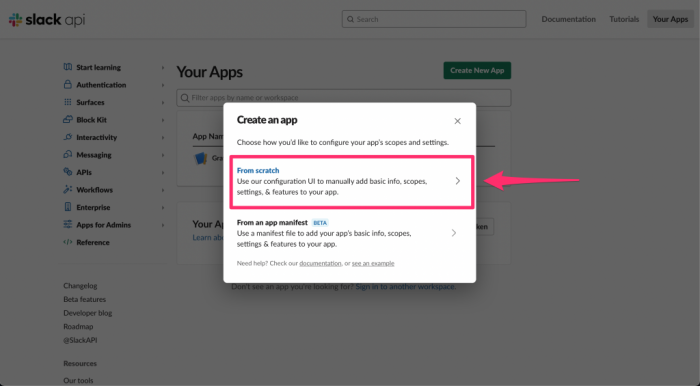Expand the Authentication section arrow
Screen dimensions: 700x386
pos(163,85)
